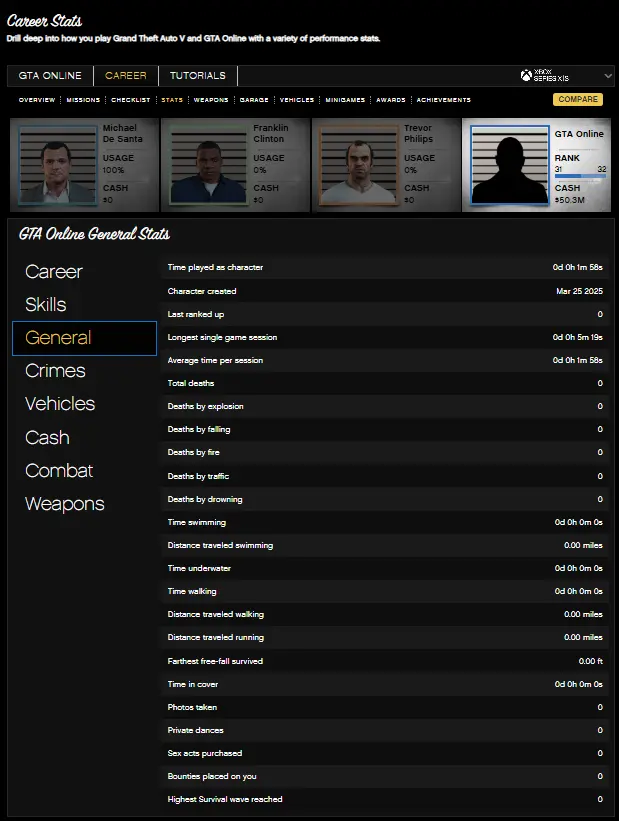Select the General stats category
Screen dimensions: 619x821
tap(84, 338)
